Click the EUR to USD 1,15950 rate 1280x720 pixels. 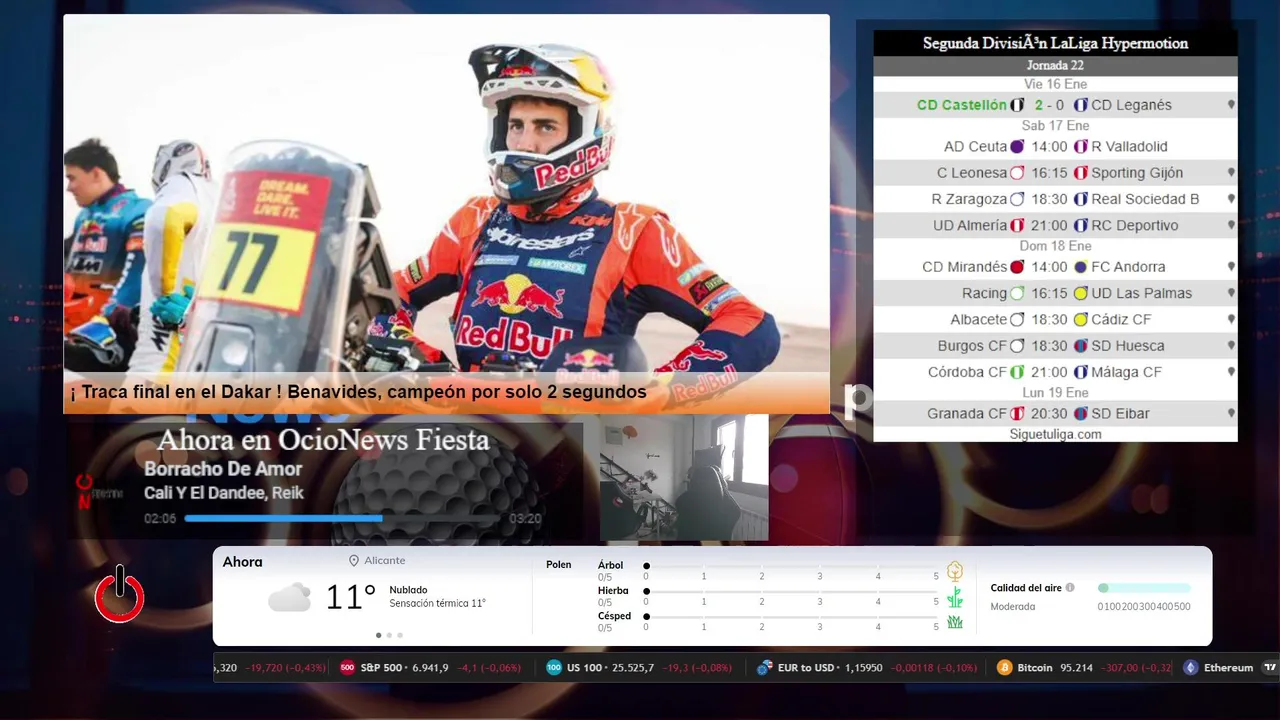pyautogui.click(x=861, y=668)
